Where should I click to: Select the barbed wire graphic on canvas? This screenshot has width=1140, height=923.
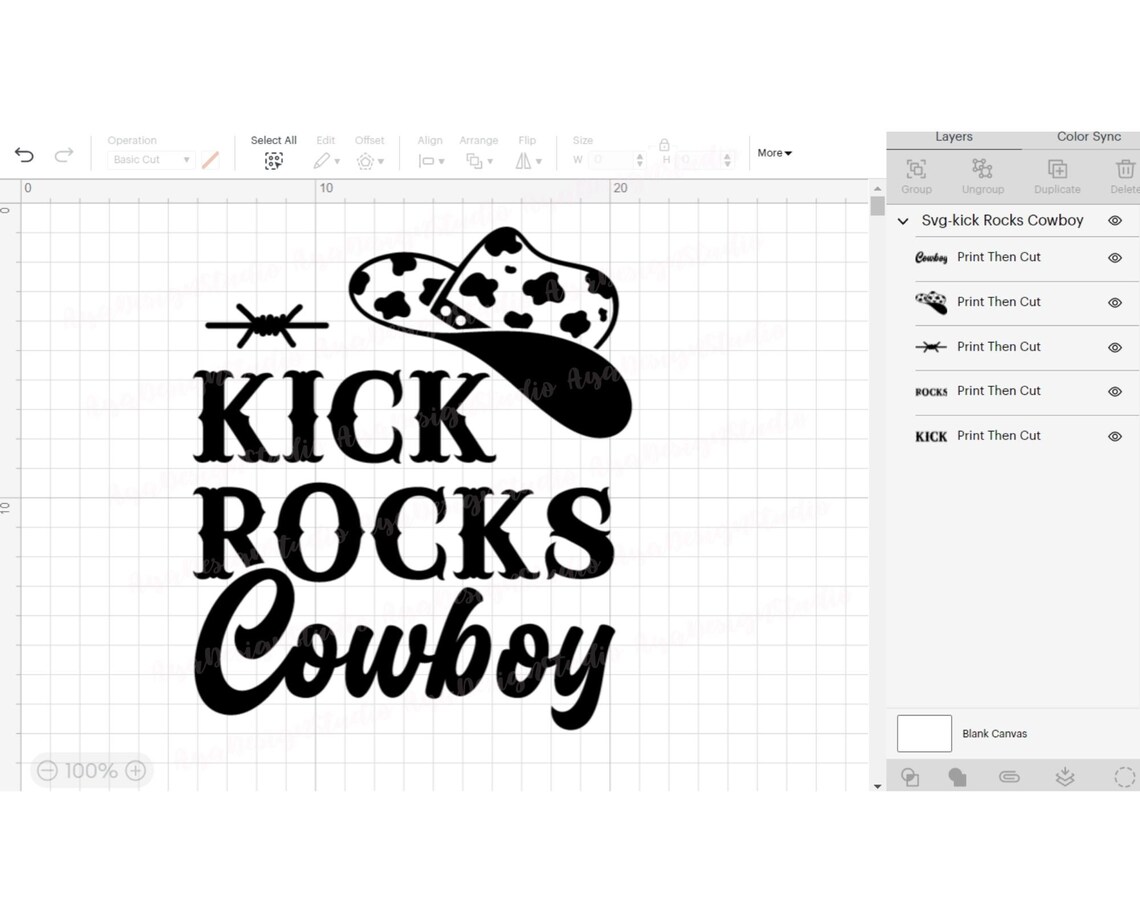coord(267,326)
